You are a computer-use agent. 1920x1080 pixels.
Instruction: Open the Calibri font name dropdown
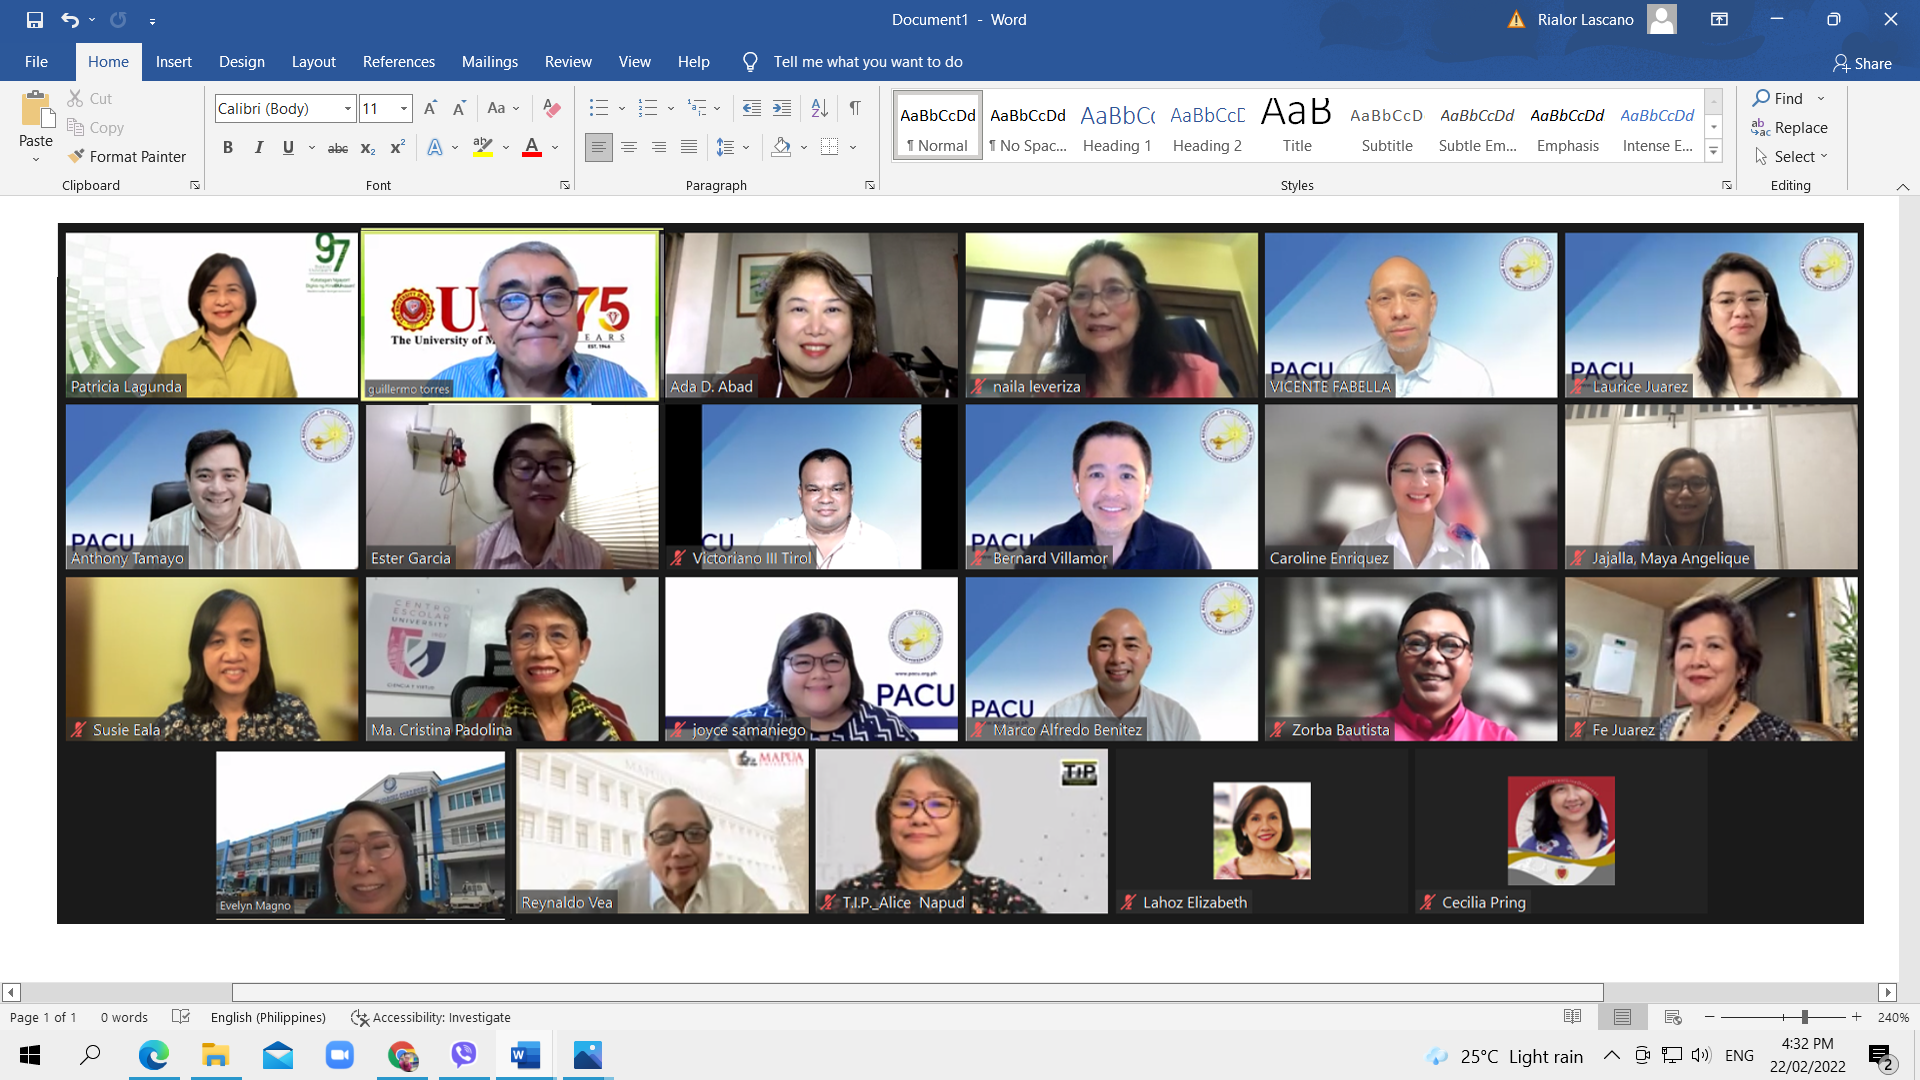point(348,108)
